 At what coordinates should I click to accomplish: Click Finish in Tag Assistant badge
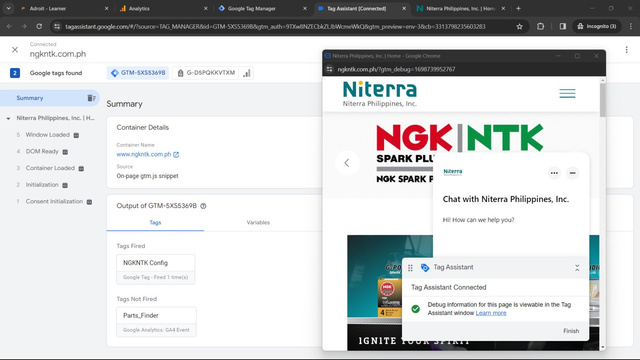571,331
